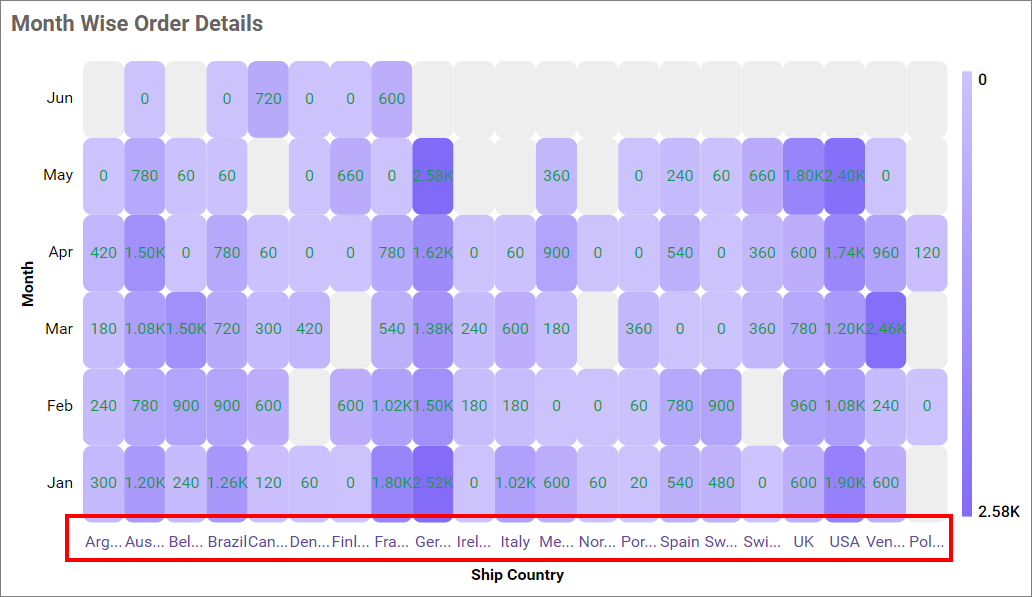Select the Jun label on the Month axis
The image size is (1032, 597).
60,98
